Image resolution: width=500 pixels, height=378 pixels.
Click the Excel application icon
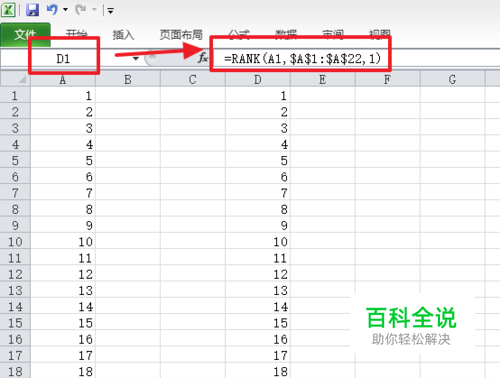point(8,10)
